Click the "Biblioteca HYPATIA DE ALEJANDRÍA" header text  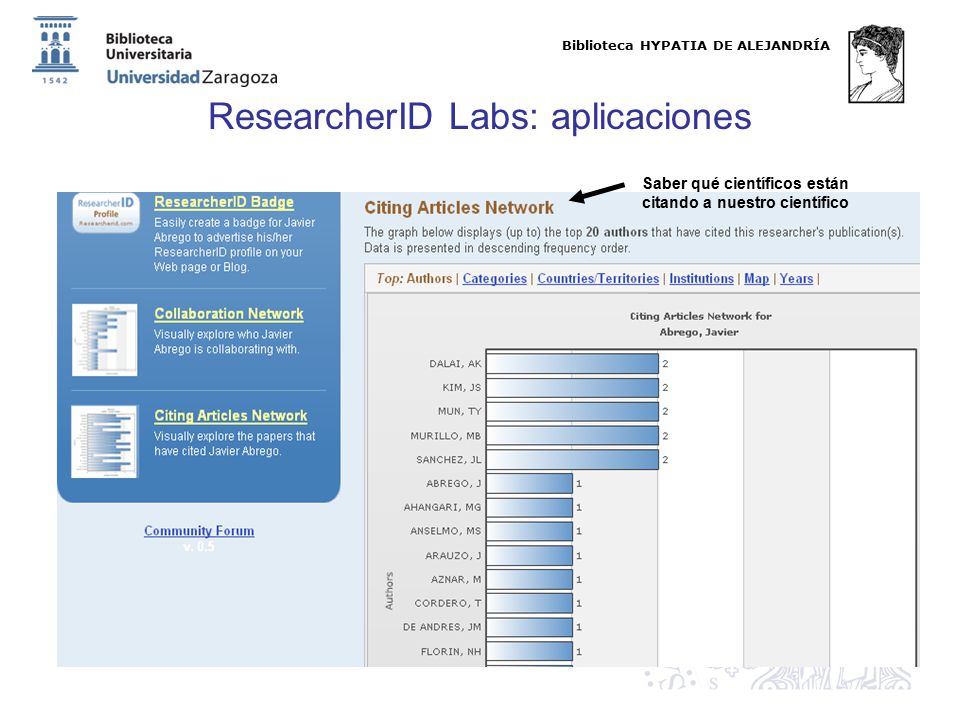click(696, 45)
